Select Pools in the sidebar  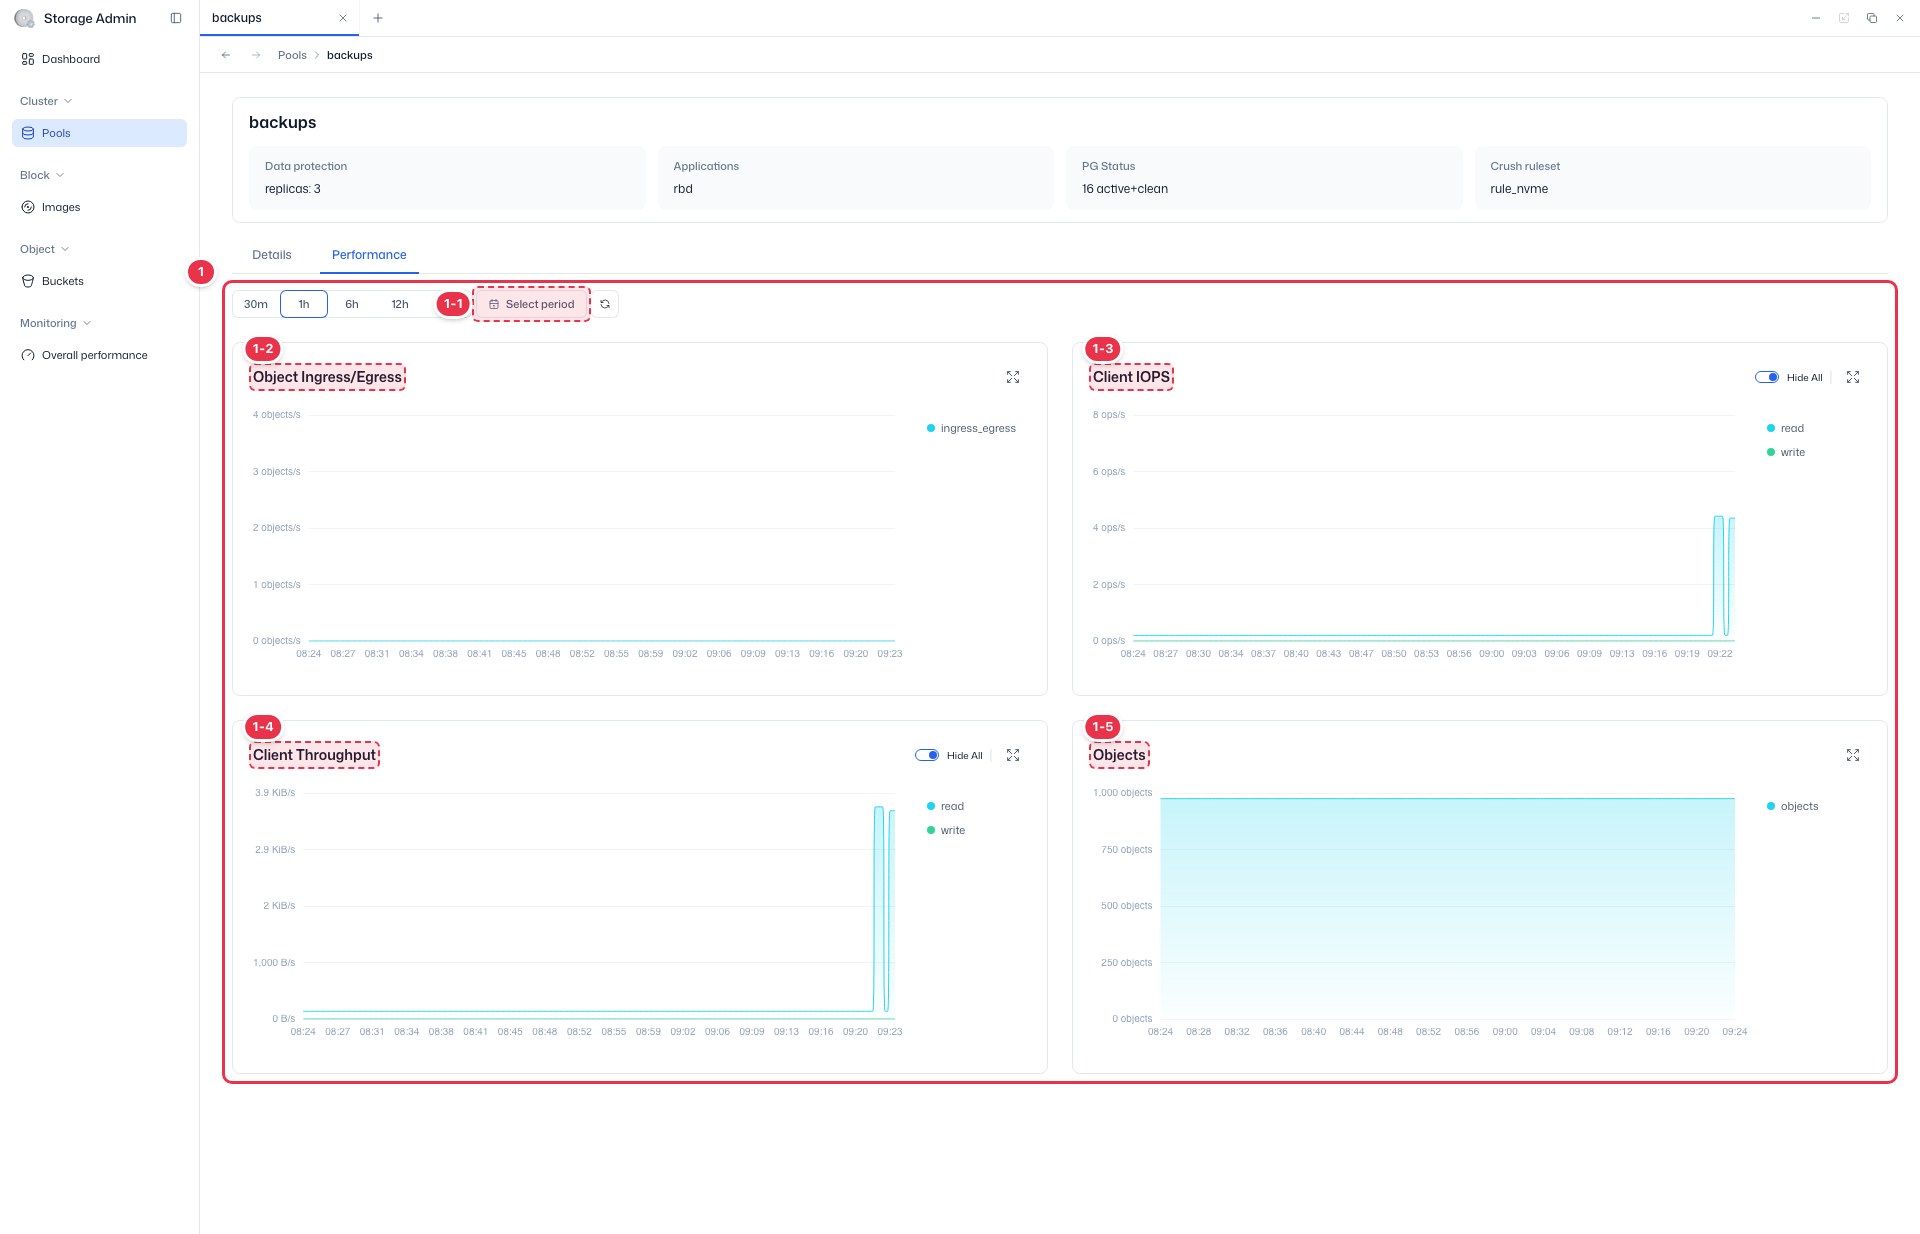(x=99, y=133)
